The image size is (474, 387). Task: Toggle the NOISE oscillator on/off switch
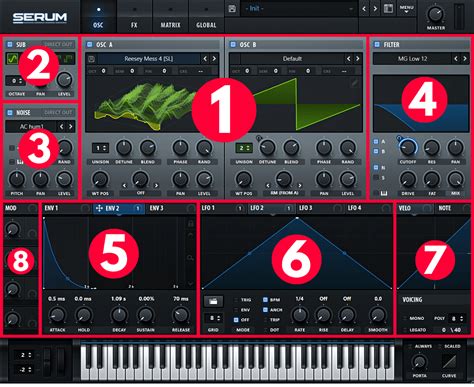10,113
